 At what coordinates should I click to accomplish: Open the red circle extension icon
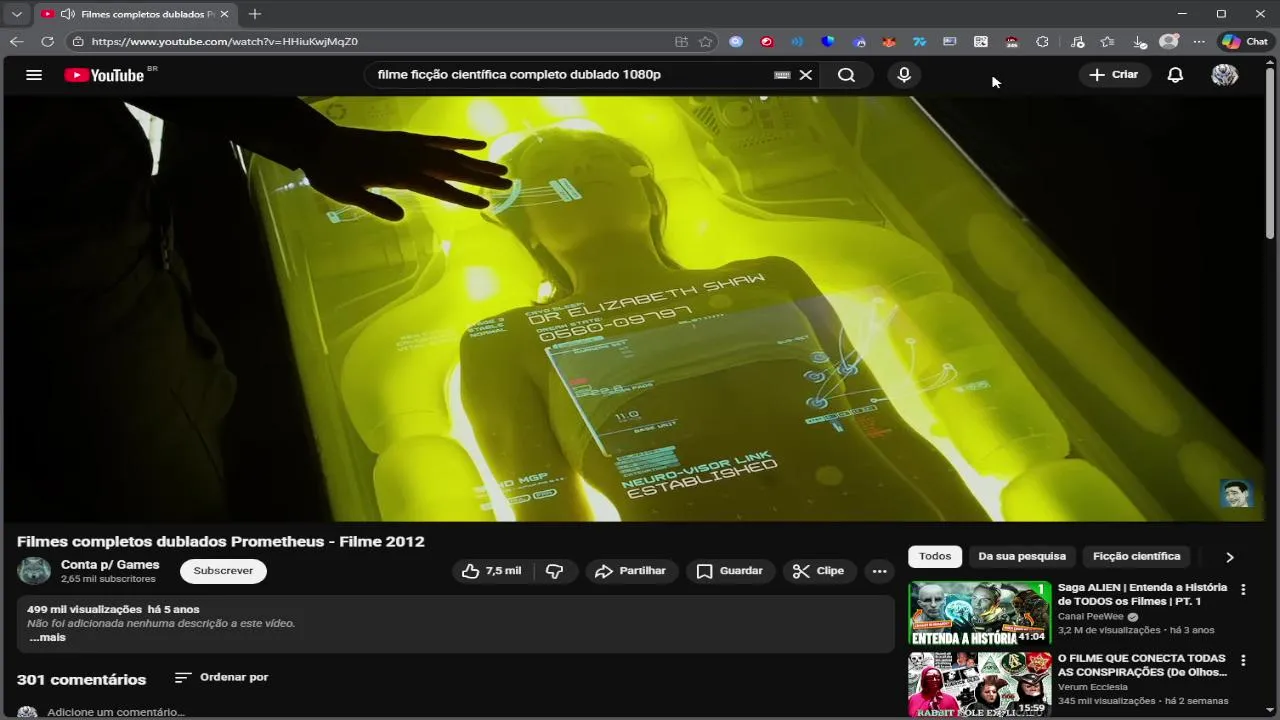pyautogui.click(x=767, y=42)
